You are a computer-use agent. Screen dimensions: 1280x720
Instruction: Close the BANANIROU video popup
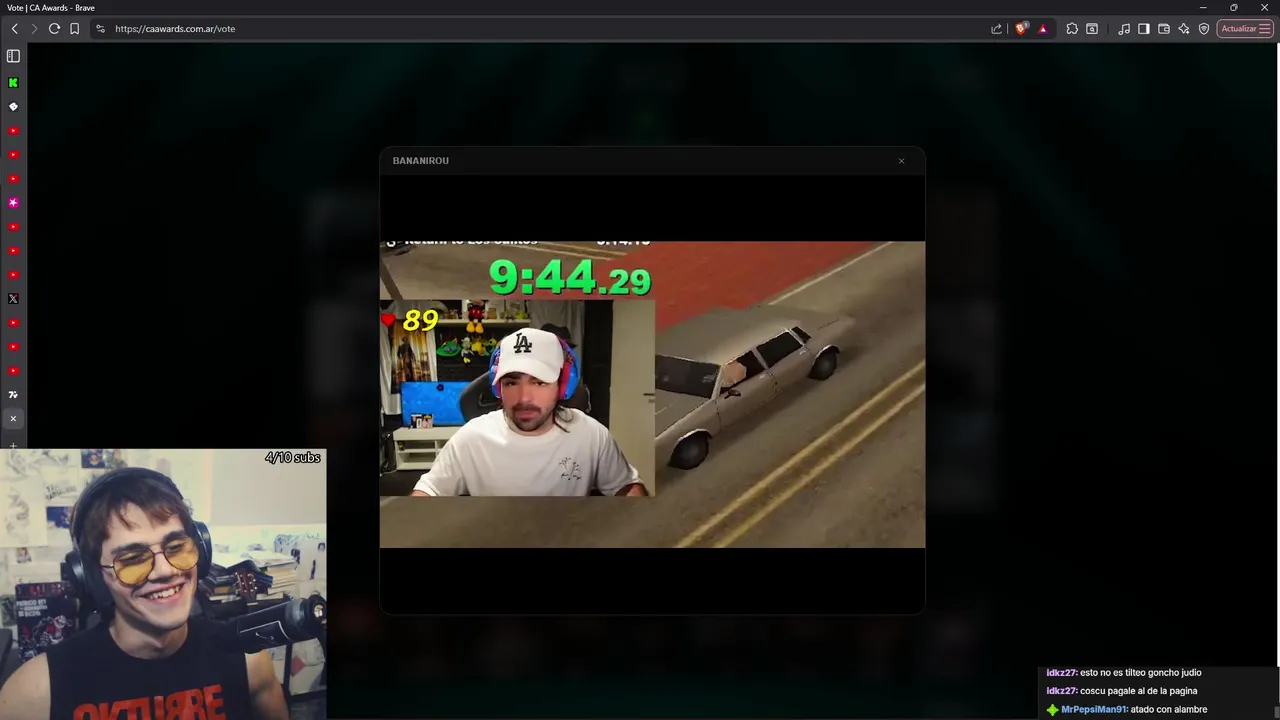click(901, 161)
